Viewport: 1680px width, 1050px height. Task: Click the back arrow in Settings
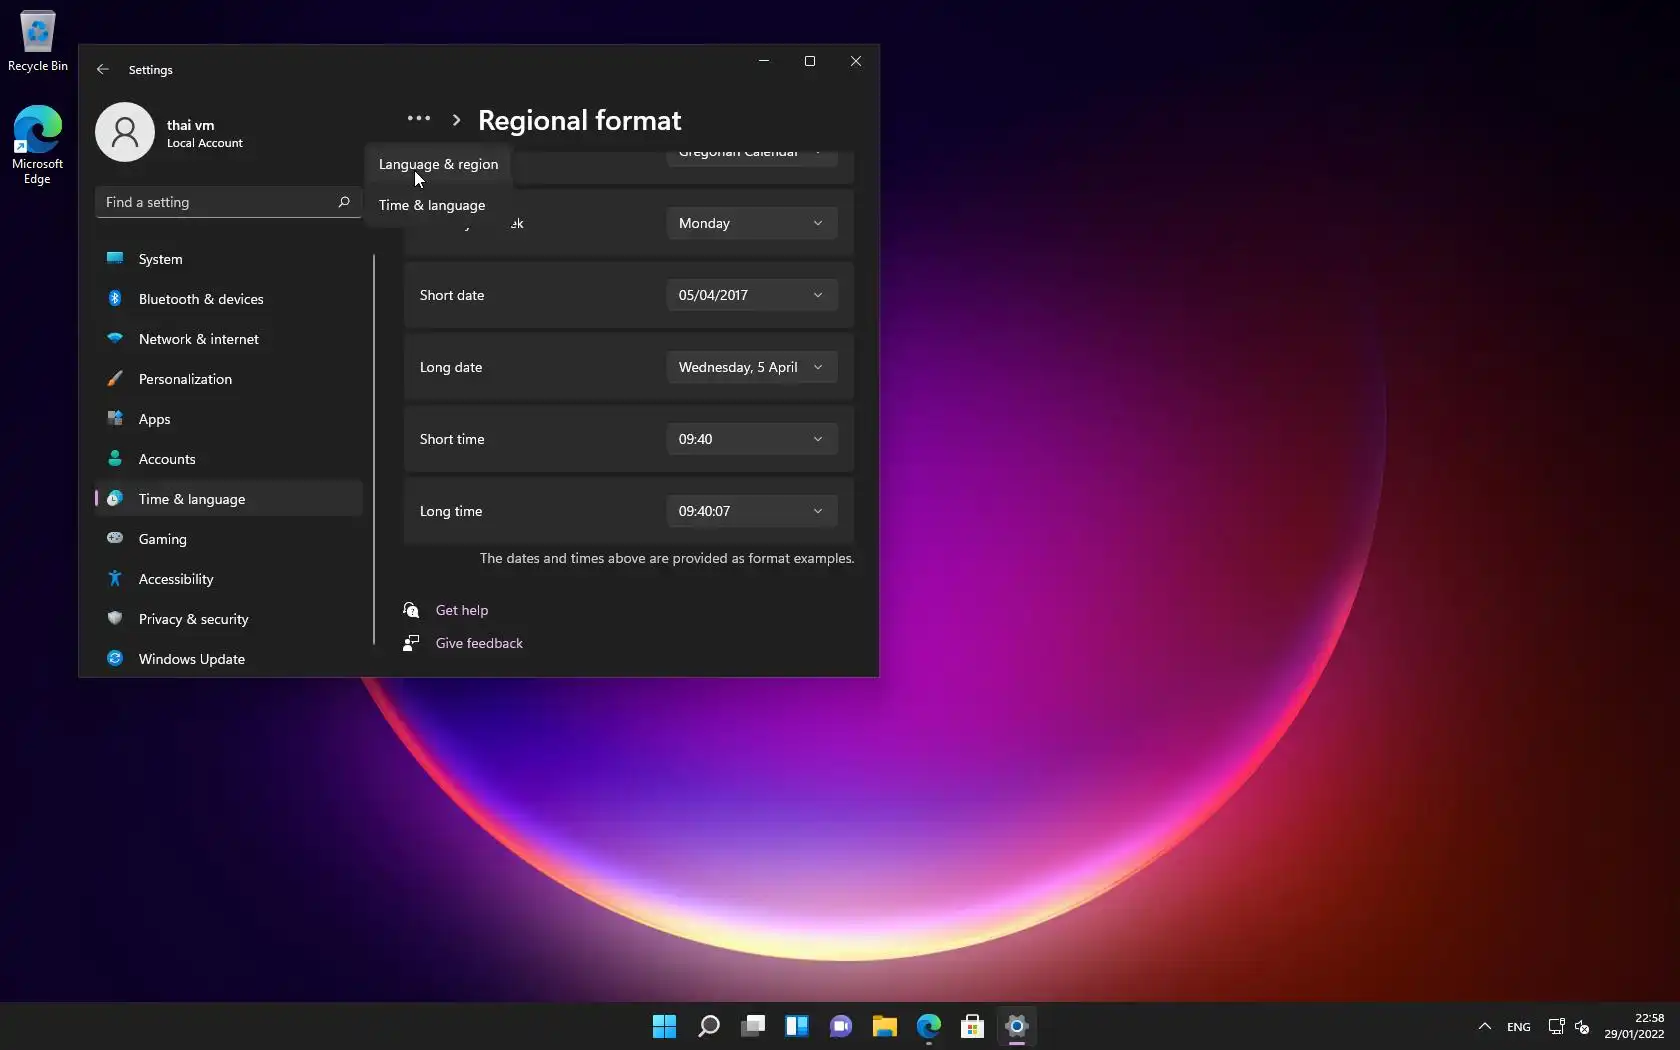[103, 70]
